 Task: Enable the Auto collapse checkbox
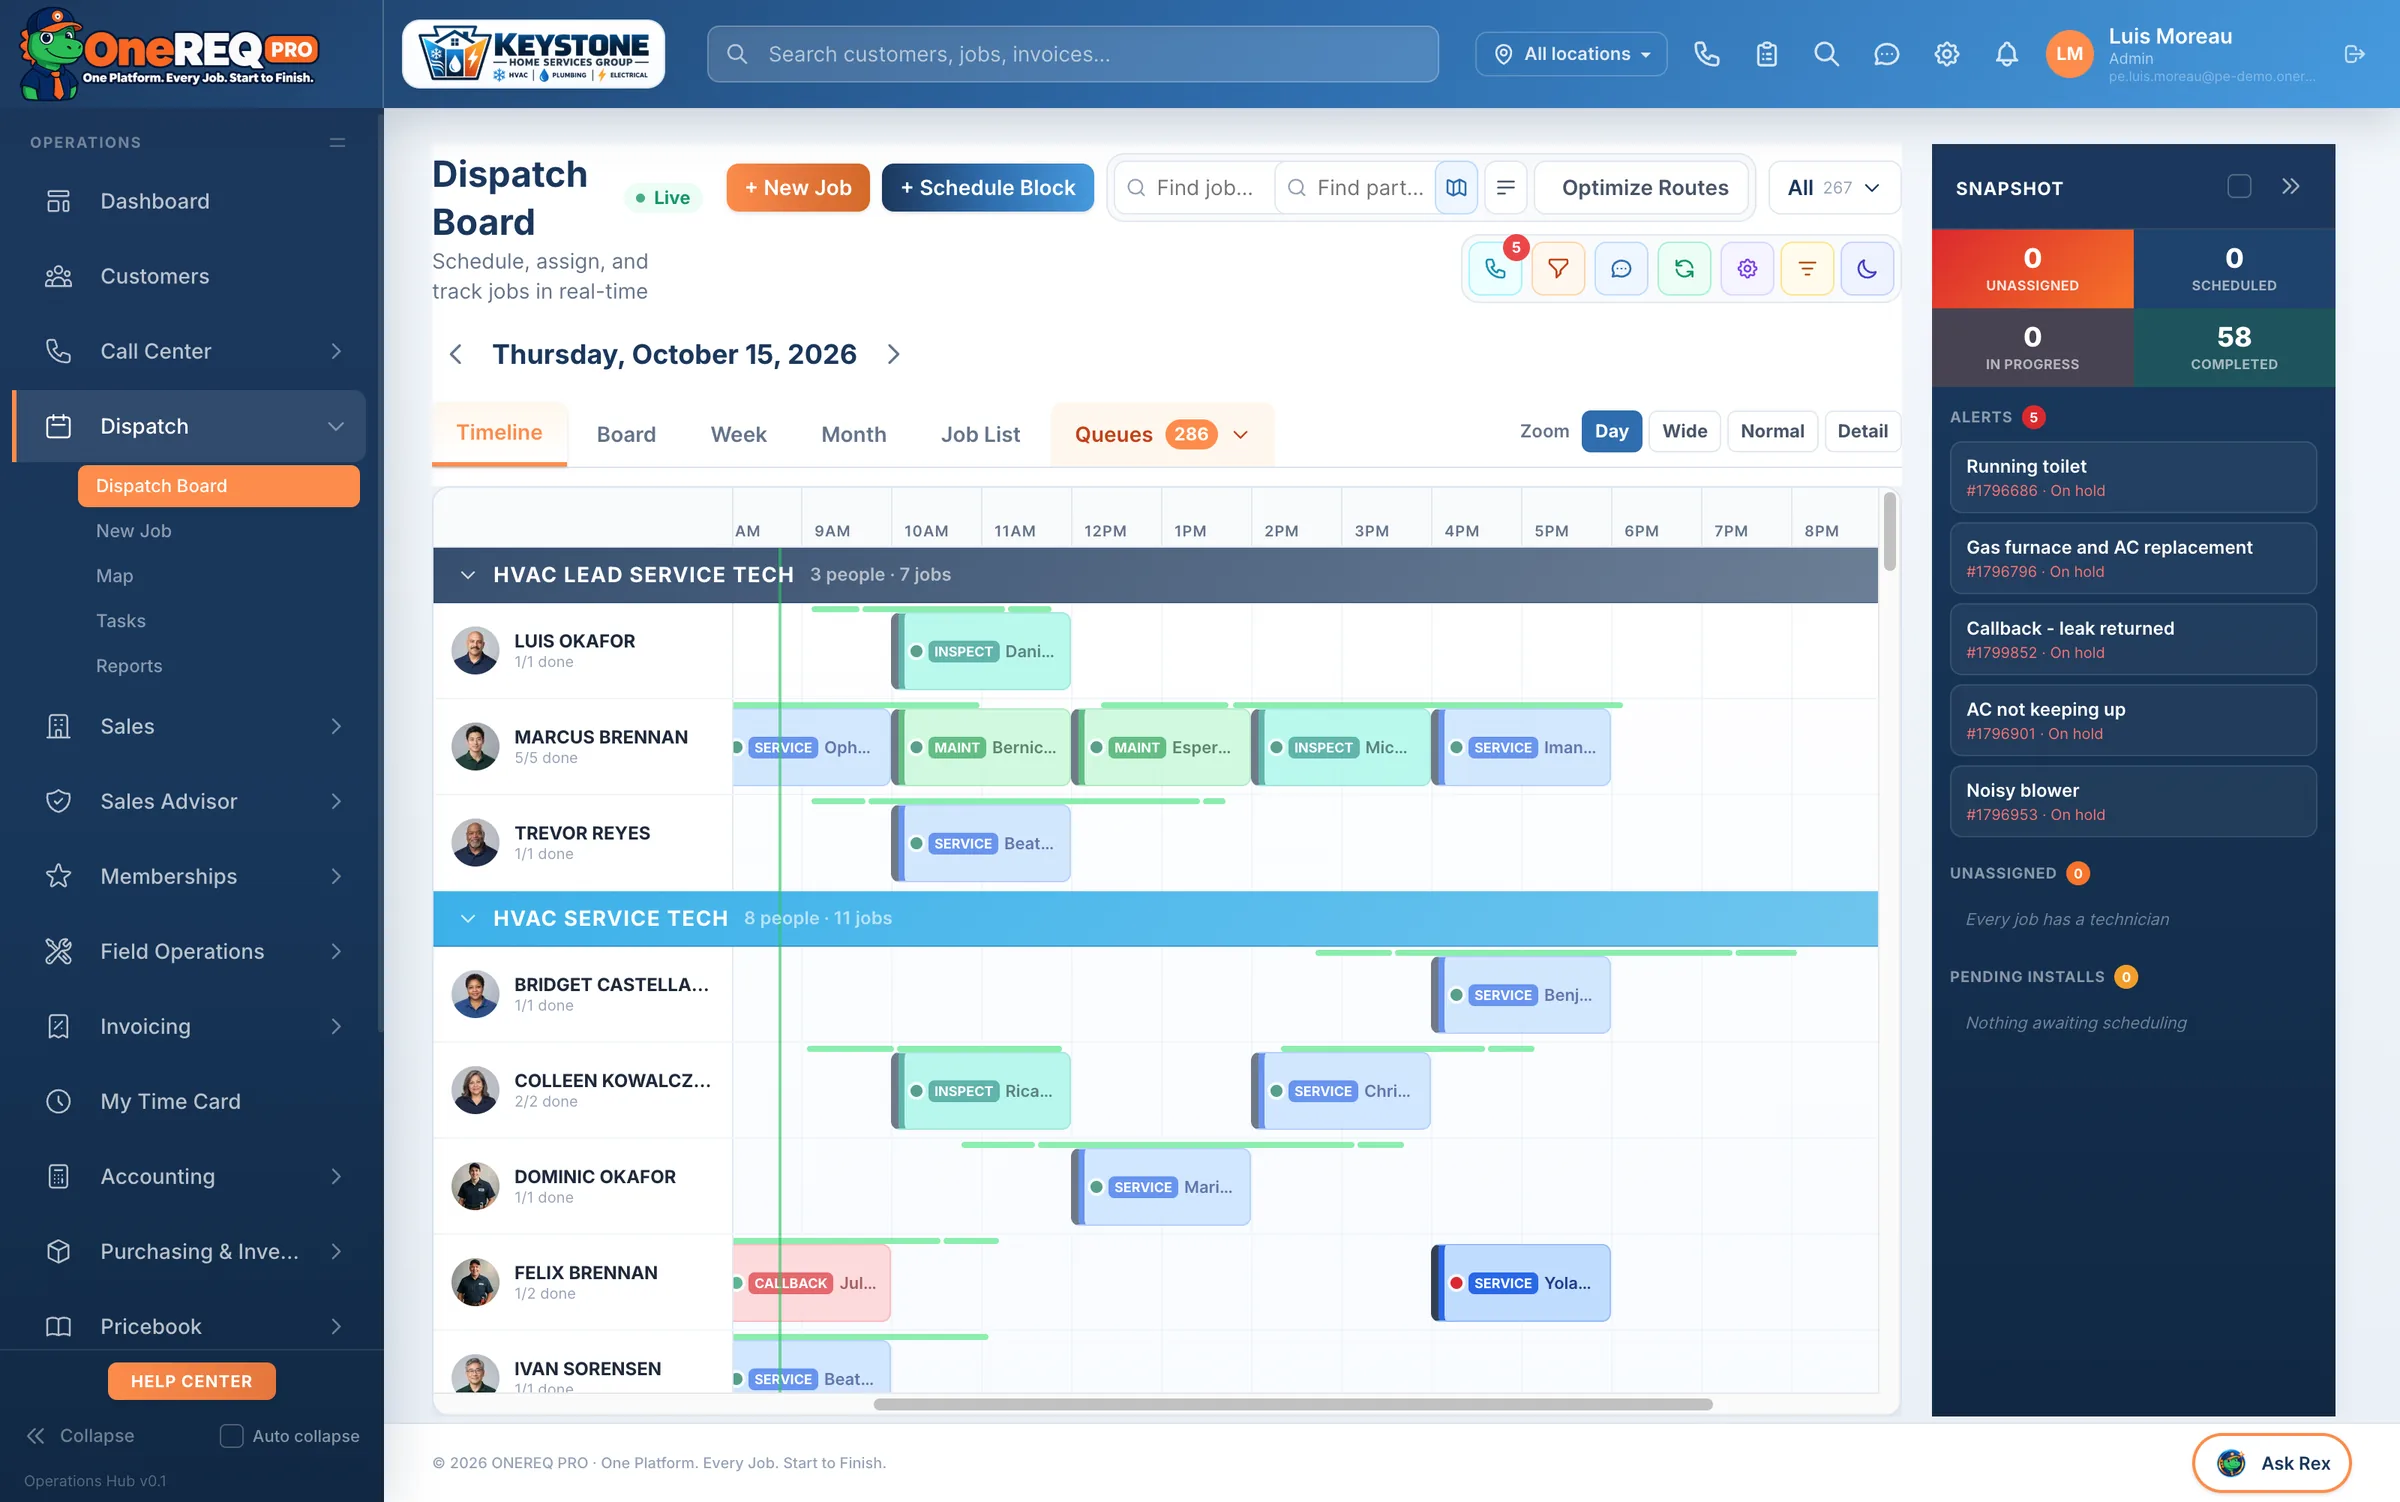pos(231,1435)
